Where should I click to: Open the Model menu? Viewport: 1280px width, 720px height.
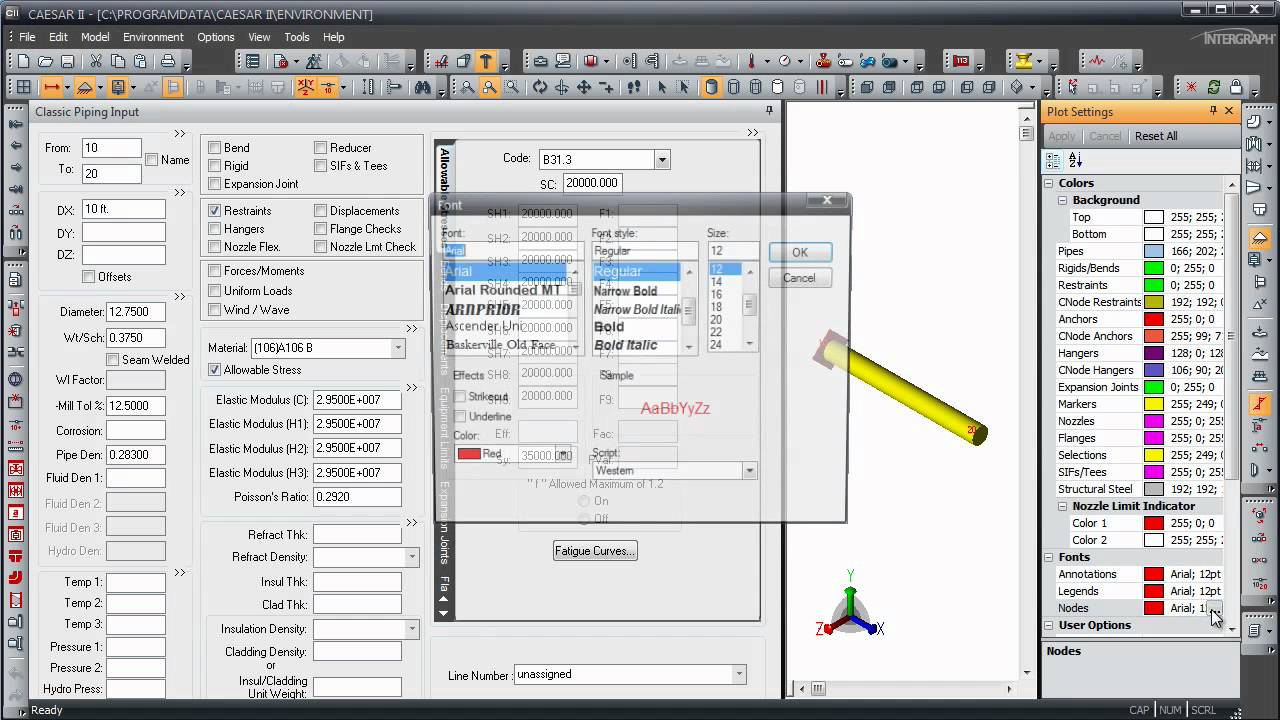pos(95,37)
